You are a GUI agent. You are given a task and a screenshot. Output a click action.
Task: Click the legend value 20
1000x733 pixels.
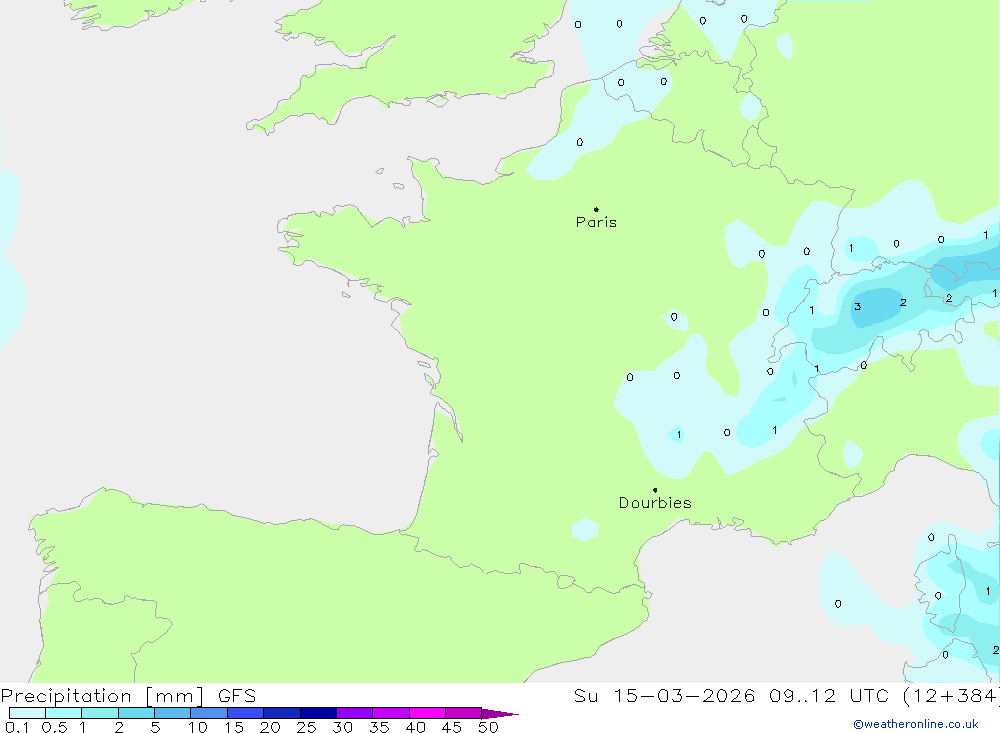[270, 727]
